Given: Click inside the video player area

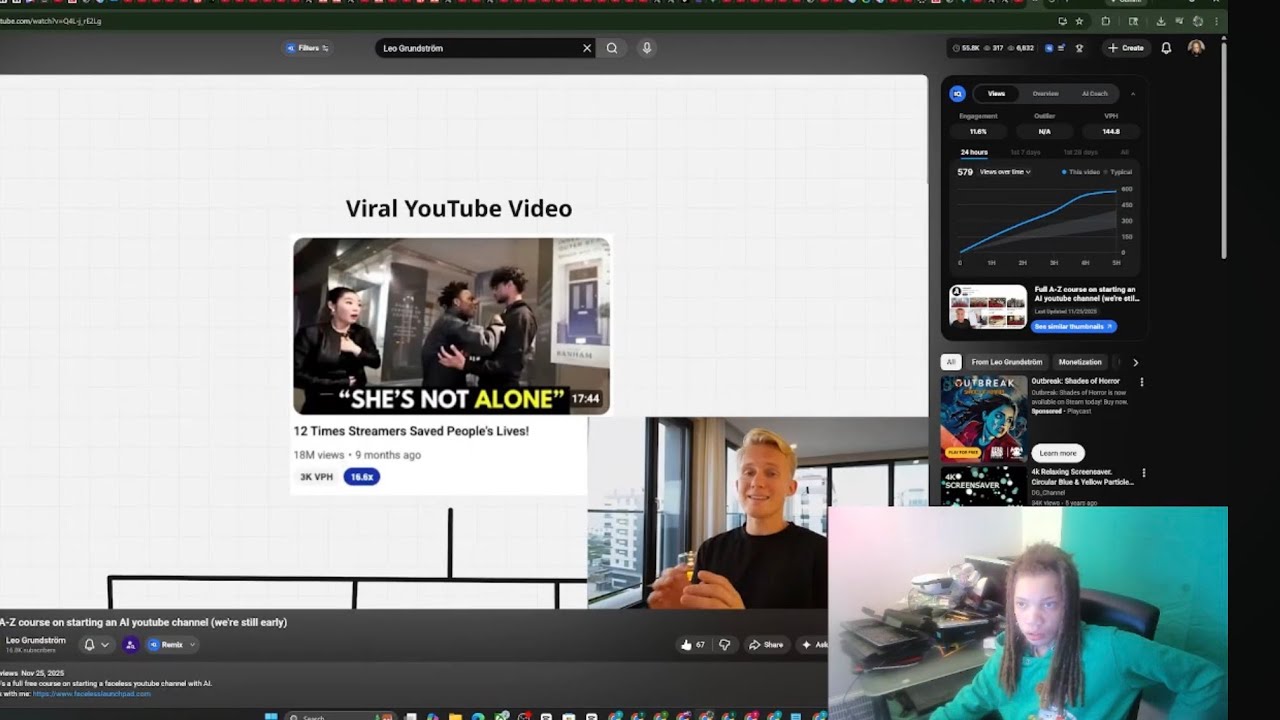Looking at the screenshot, I should 464,341.
